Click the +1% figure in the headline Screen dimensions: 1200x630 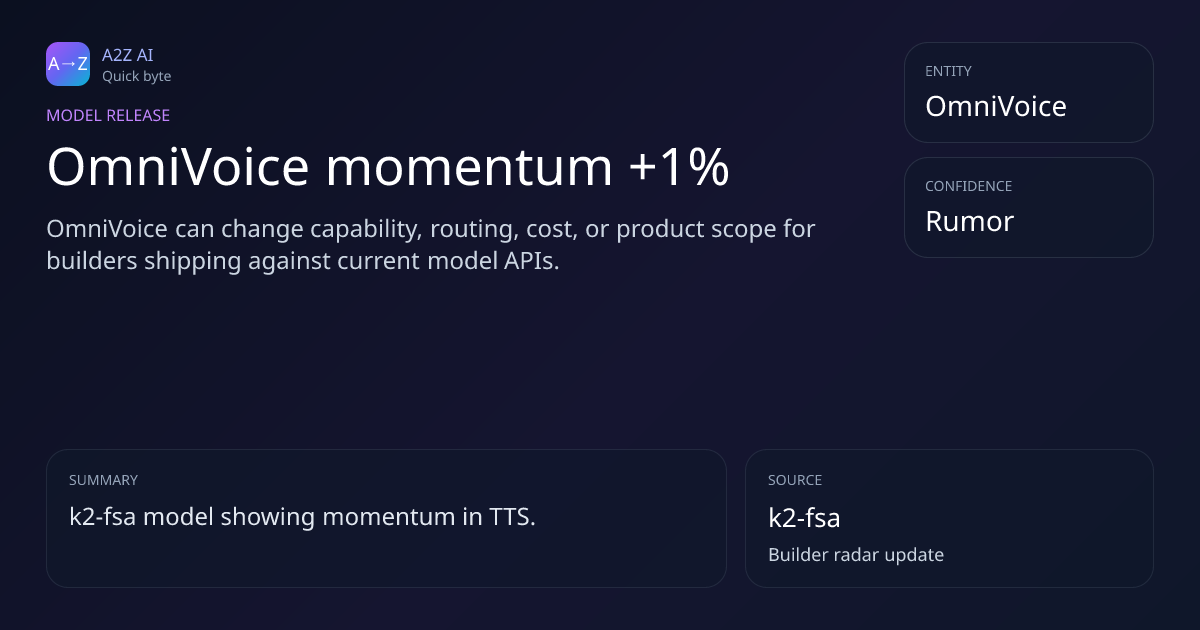pyautogui.click(x=679, y=167)
